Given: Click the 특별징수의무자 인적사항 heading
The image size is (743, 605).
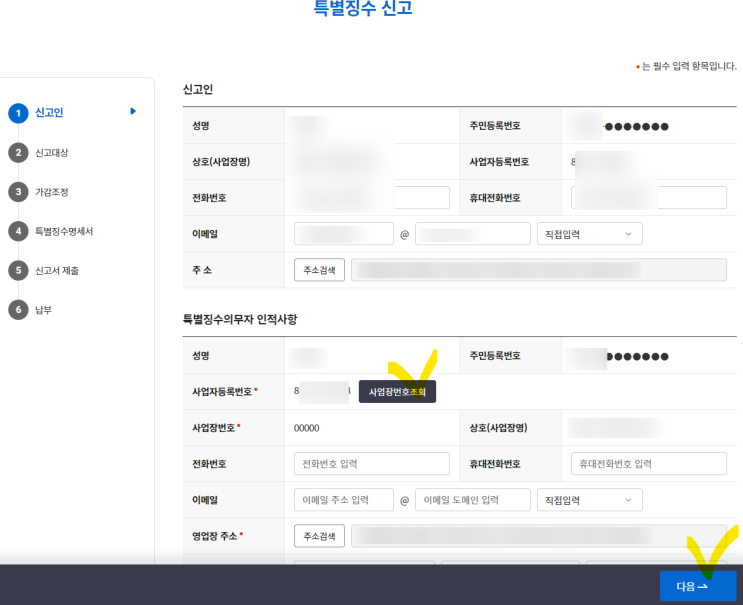Looking at the screenshot, I should [240, 319].
